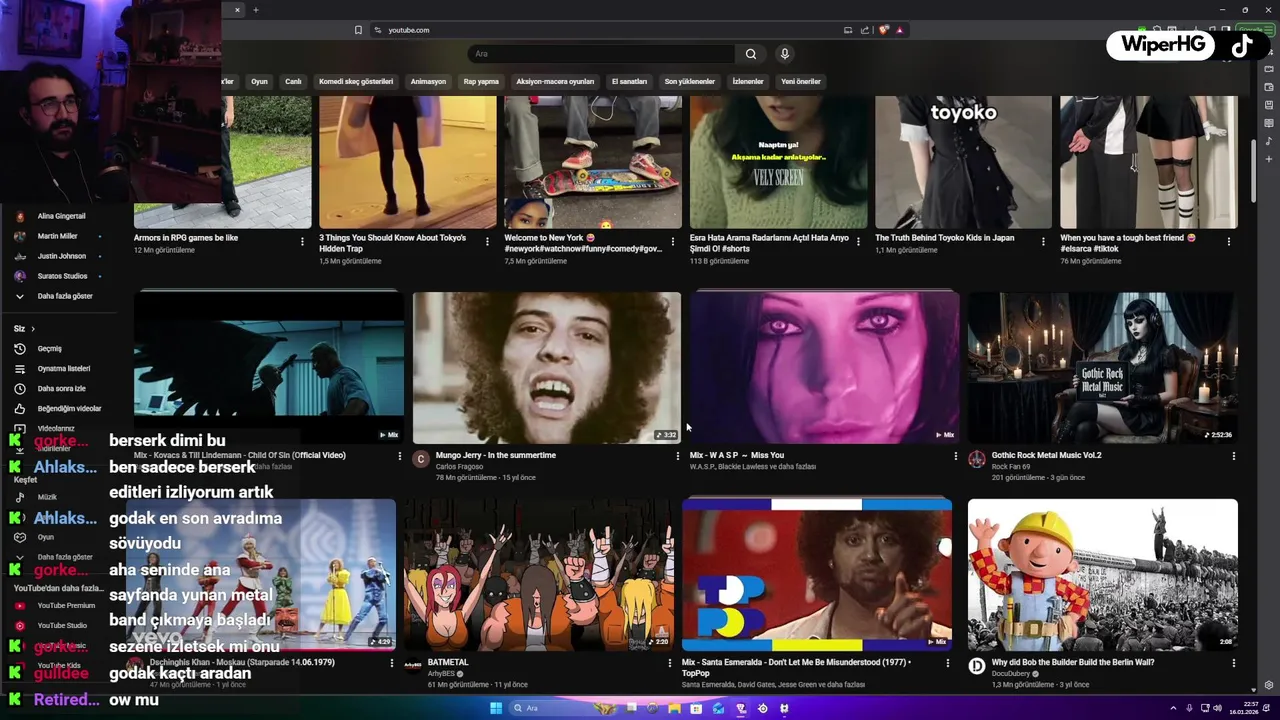Image resolution: width=1280 pixels, height=720 pixels.
Task: Open Martin Miller subscription channel
Action: (57, 236)
